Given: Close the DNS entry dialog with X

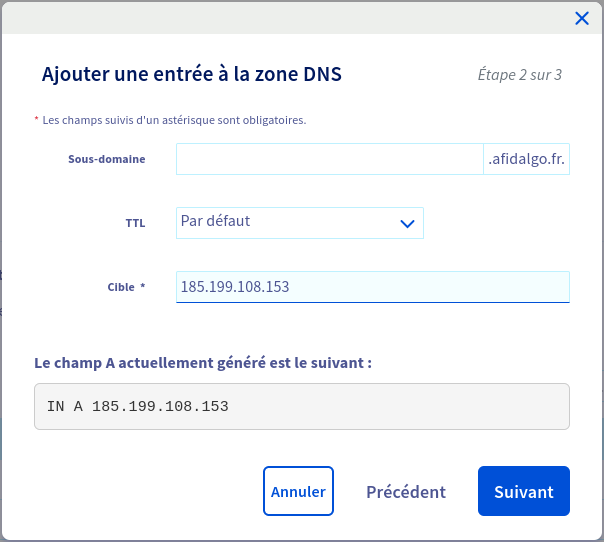Looking at the screenshot, I should [582, 18].
